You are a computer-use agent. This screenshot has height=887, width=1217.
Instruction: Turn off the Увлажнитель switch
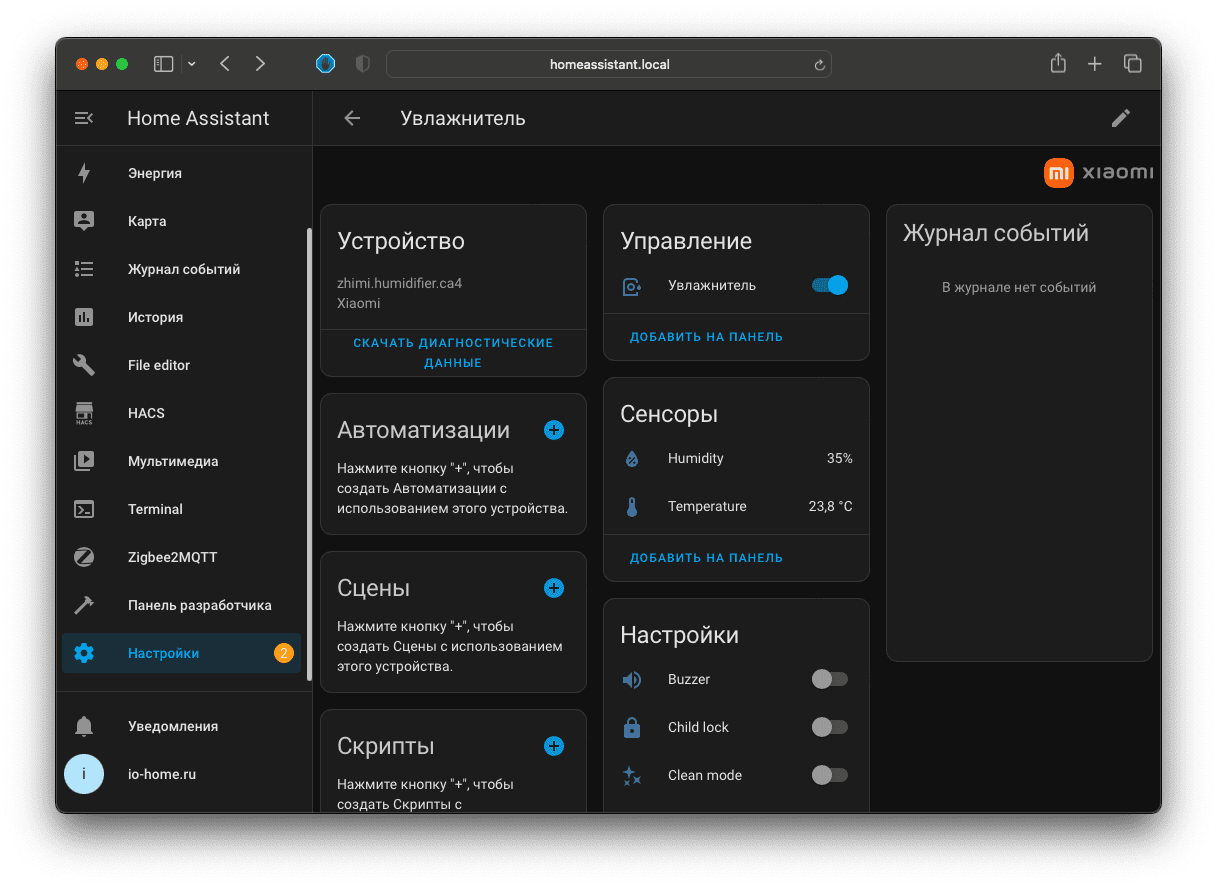830,285
